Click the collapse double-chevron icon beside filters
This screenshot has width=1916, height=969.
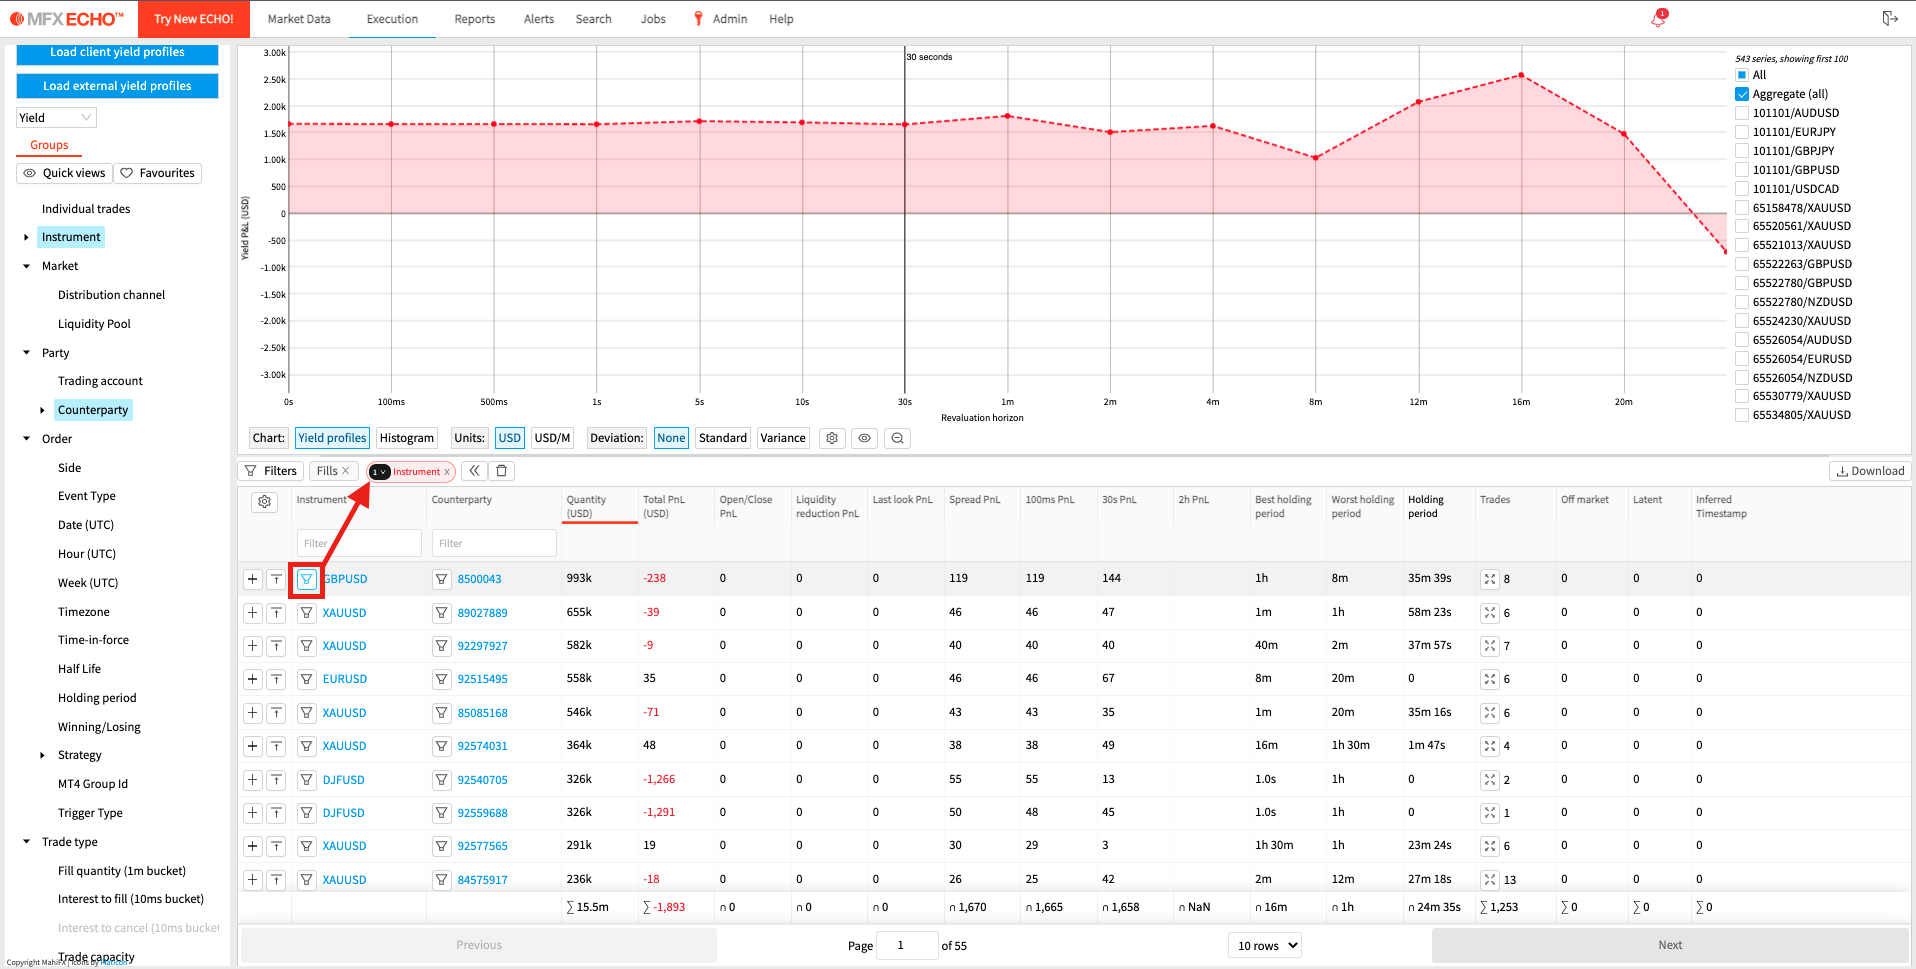click(474, 471)
